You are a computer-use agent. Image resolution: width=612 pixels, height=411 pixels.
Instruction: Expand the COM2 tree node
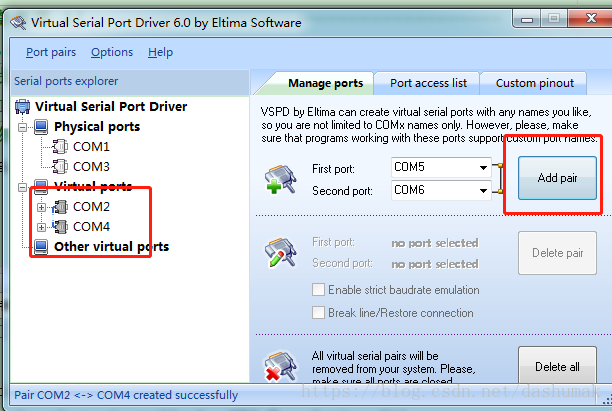tap(41, 207)
